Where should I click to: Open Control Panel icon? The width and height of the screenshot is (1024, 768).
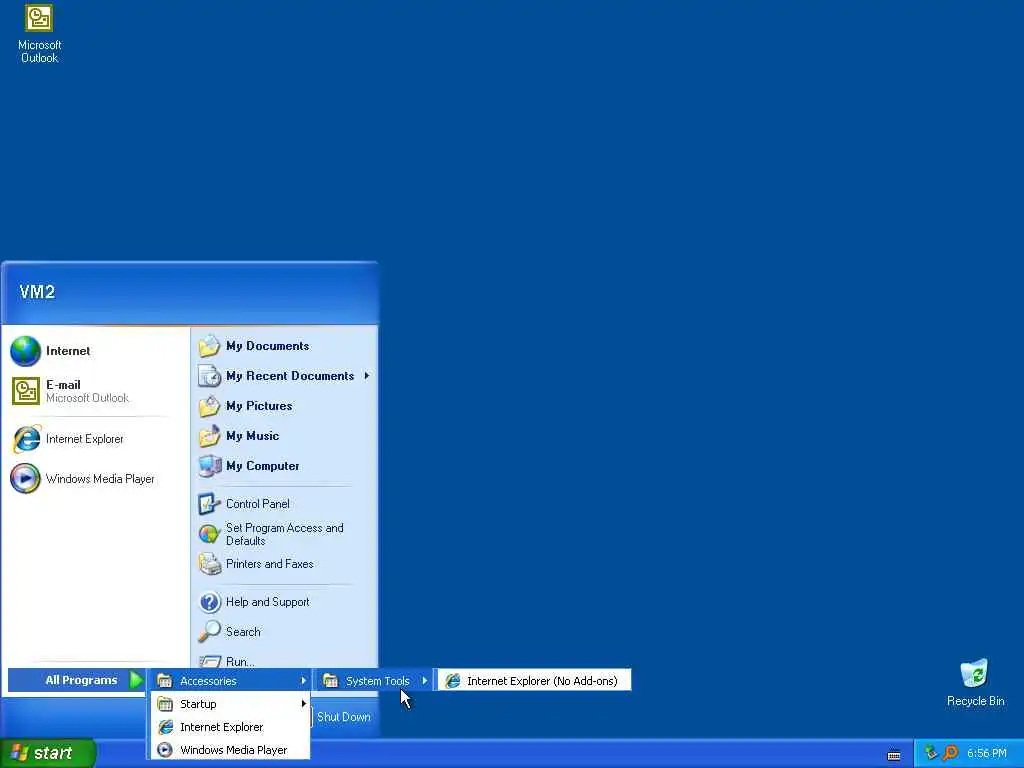point(209,504)
